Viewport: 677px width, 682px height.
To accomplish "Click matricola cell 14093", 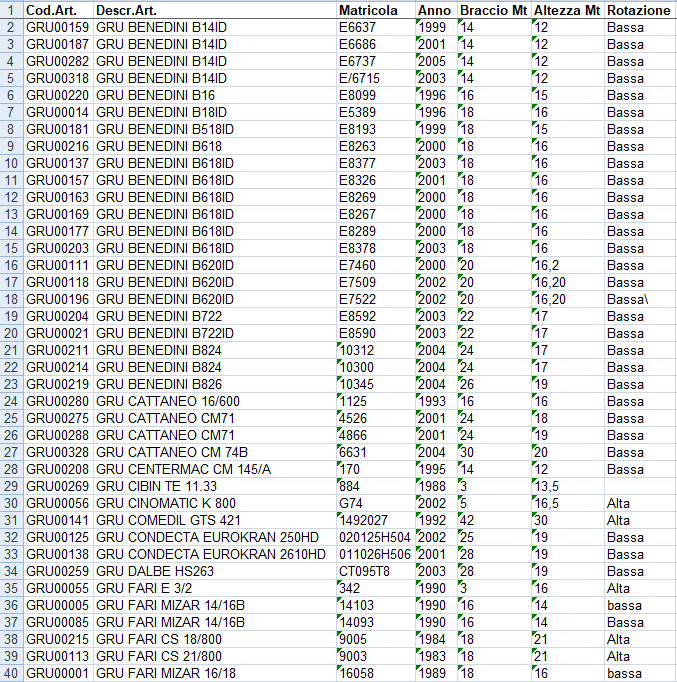I will pyautogui.click(x=376, y=622).
